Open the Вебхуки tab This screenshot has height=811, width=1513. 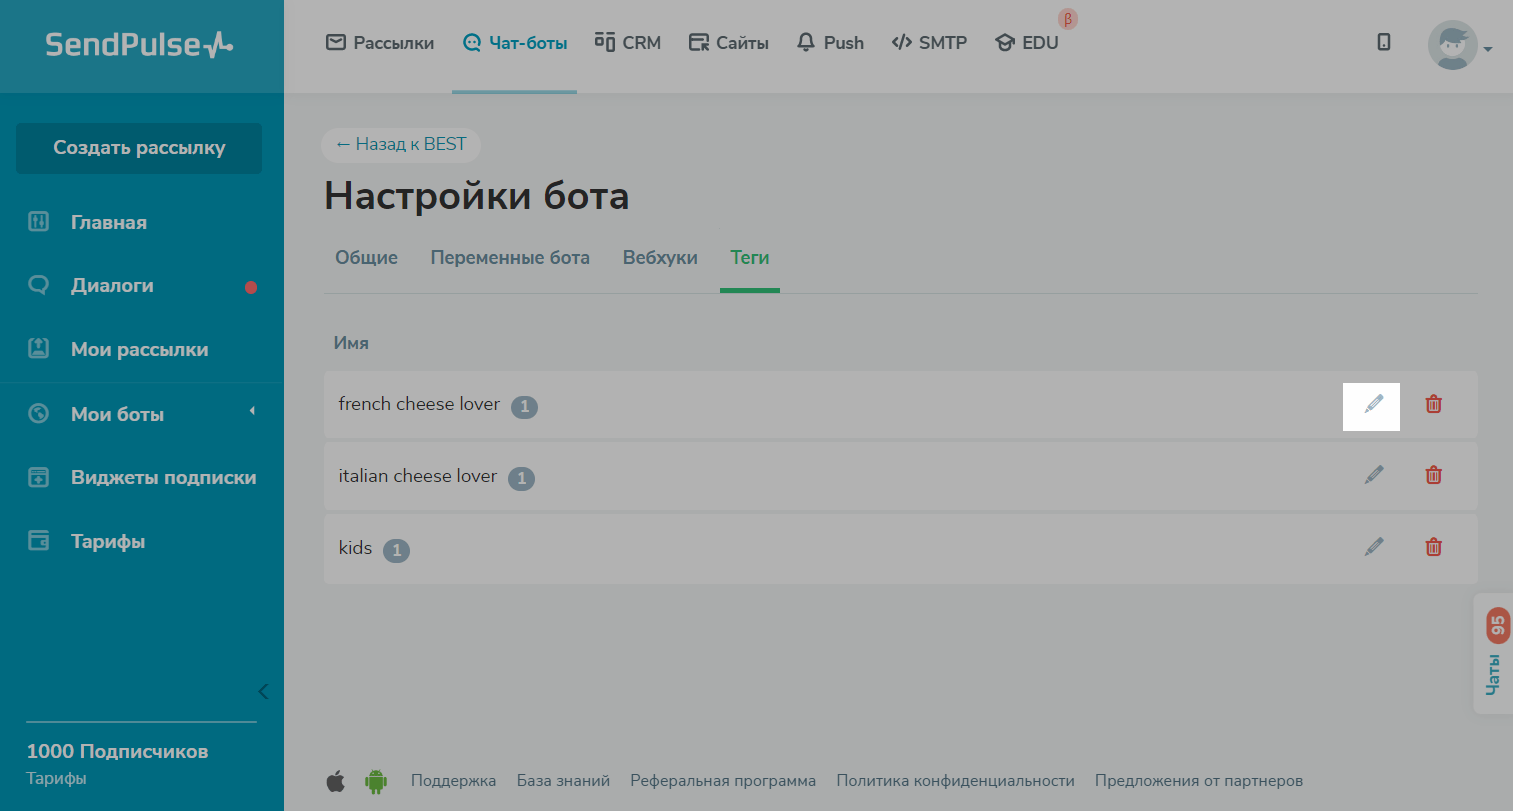point(660,258)
